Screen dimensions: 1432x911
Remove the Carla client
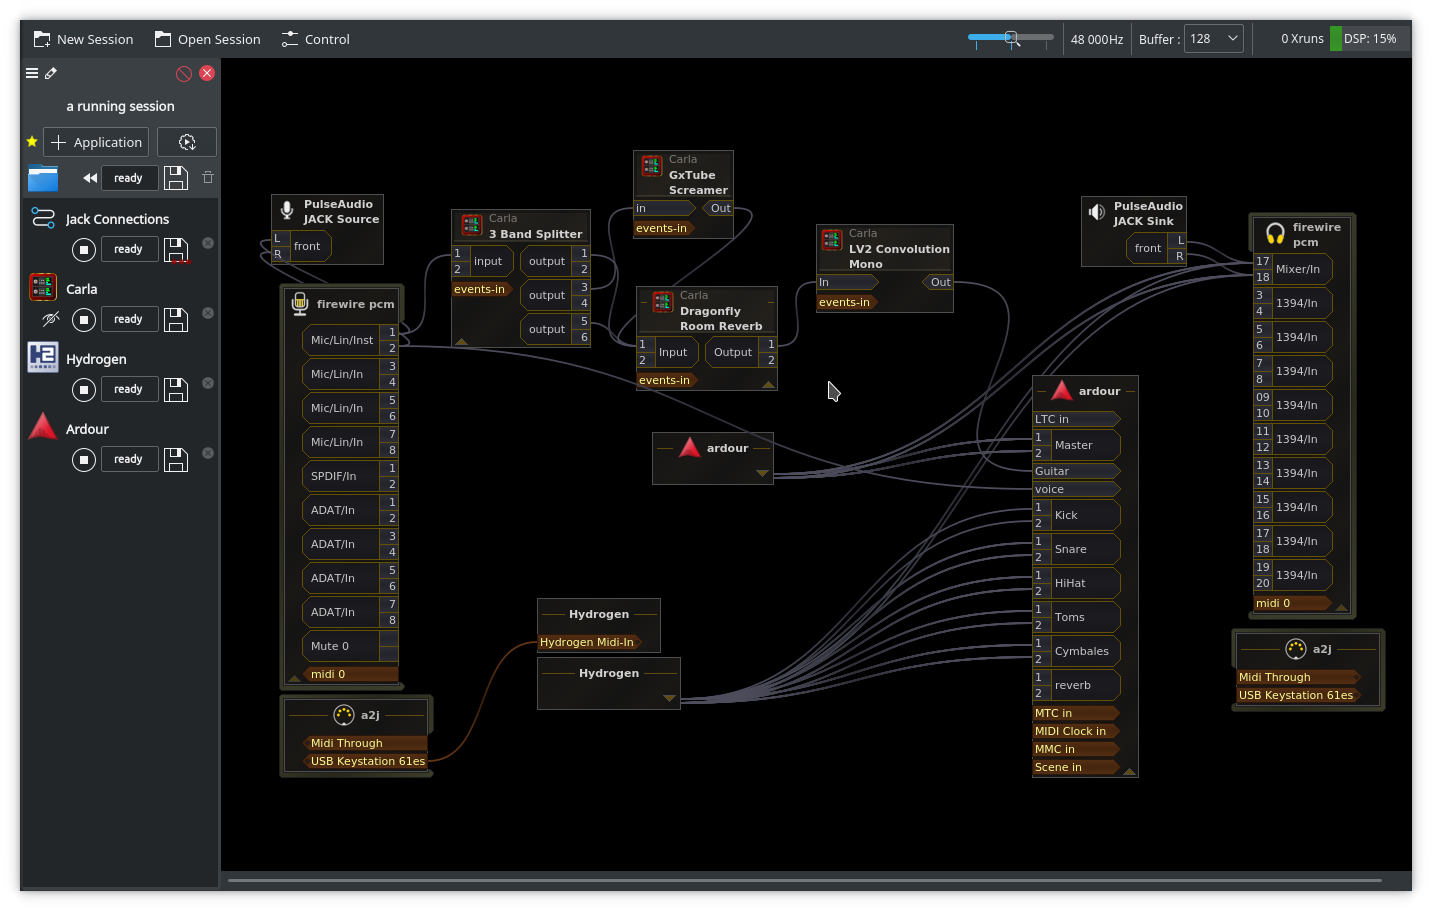[208, 313]
